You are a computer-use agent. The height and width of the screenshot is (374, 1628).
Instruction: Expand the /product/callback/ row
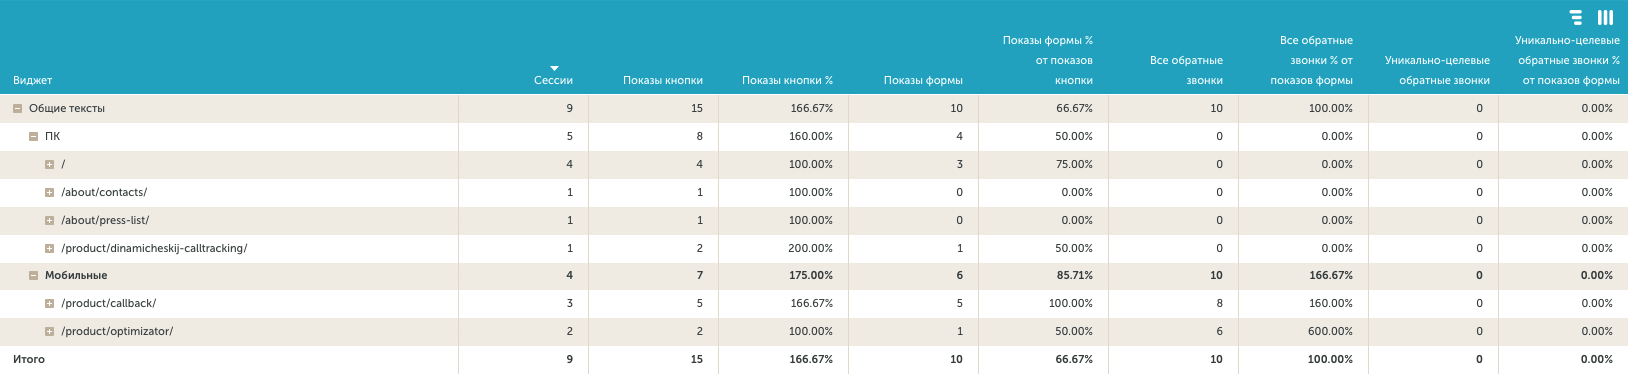pos(49,303)
